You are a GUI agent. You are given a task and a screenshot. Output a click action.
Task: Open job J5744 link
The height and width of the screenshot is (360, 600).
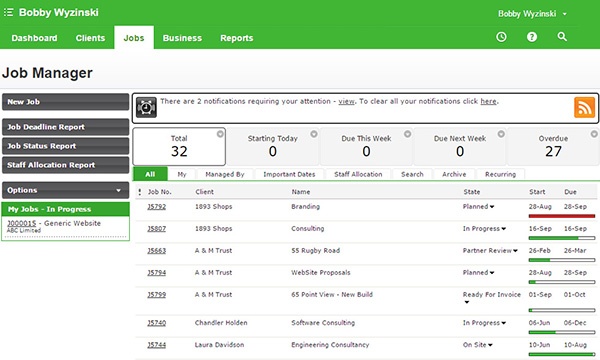(157, 345)
